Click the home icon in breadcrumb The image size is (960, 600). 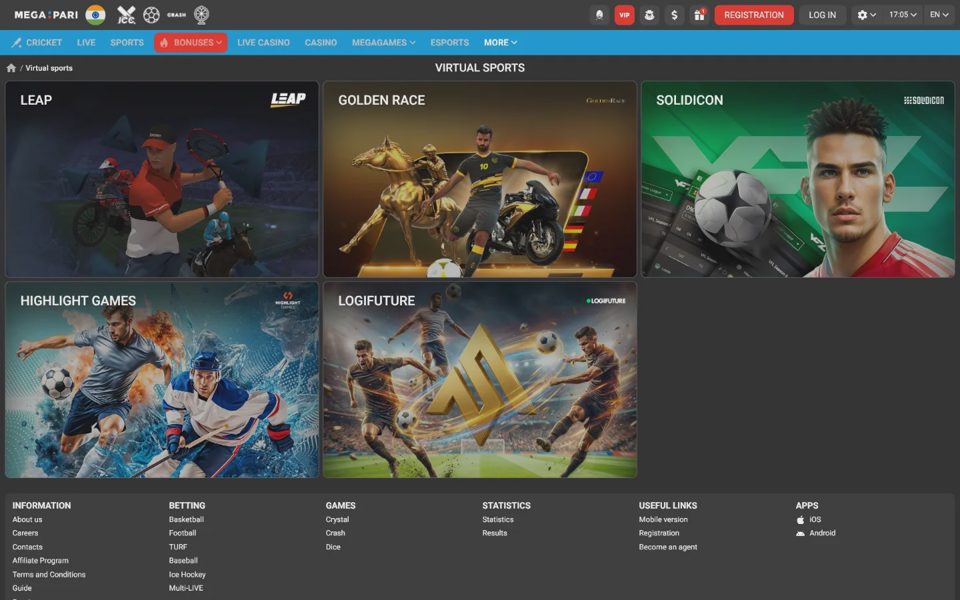click(11, 68)
